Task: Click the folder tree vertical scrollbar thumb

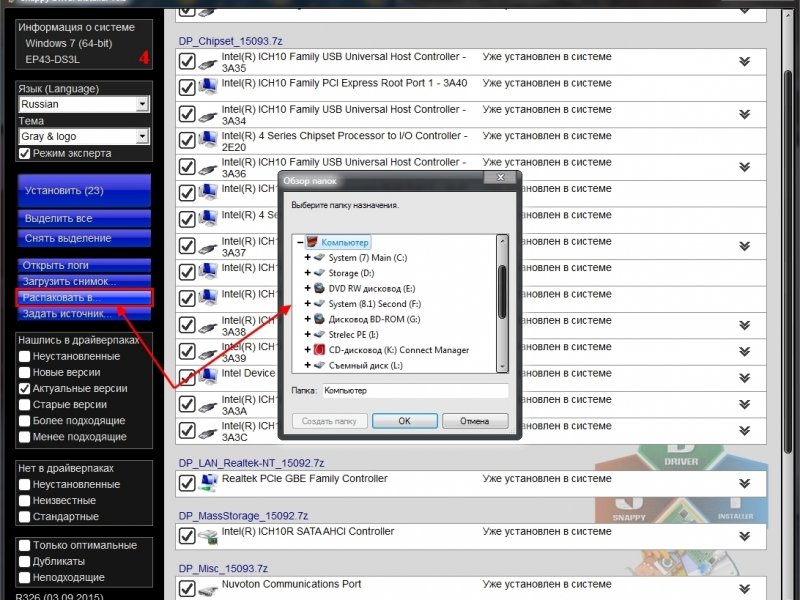Action: tap(502, 292)
